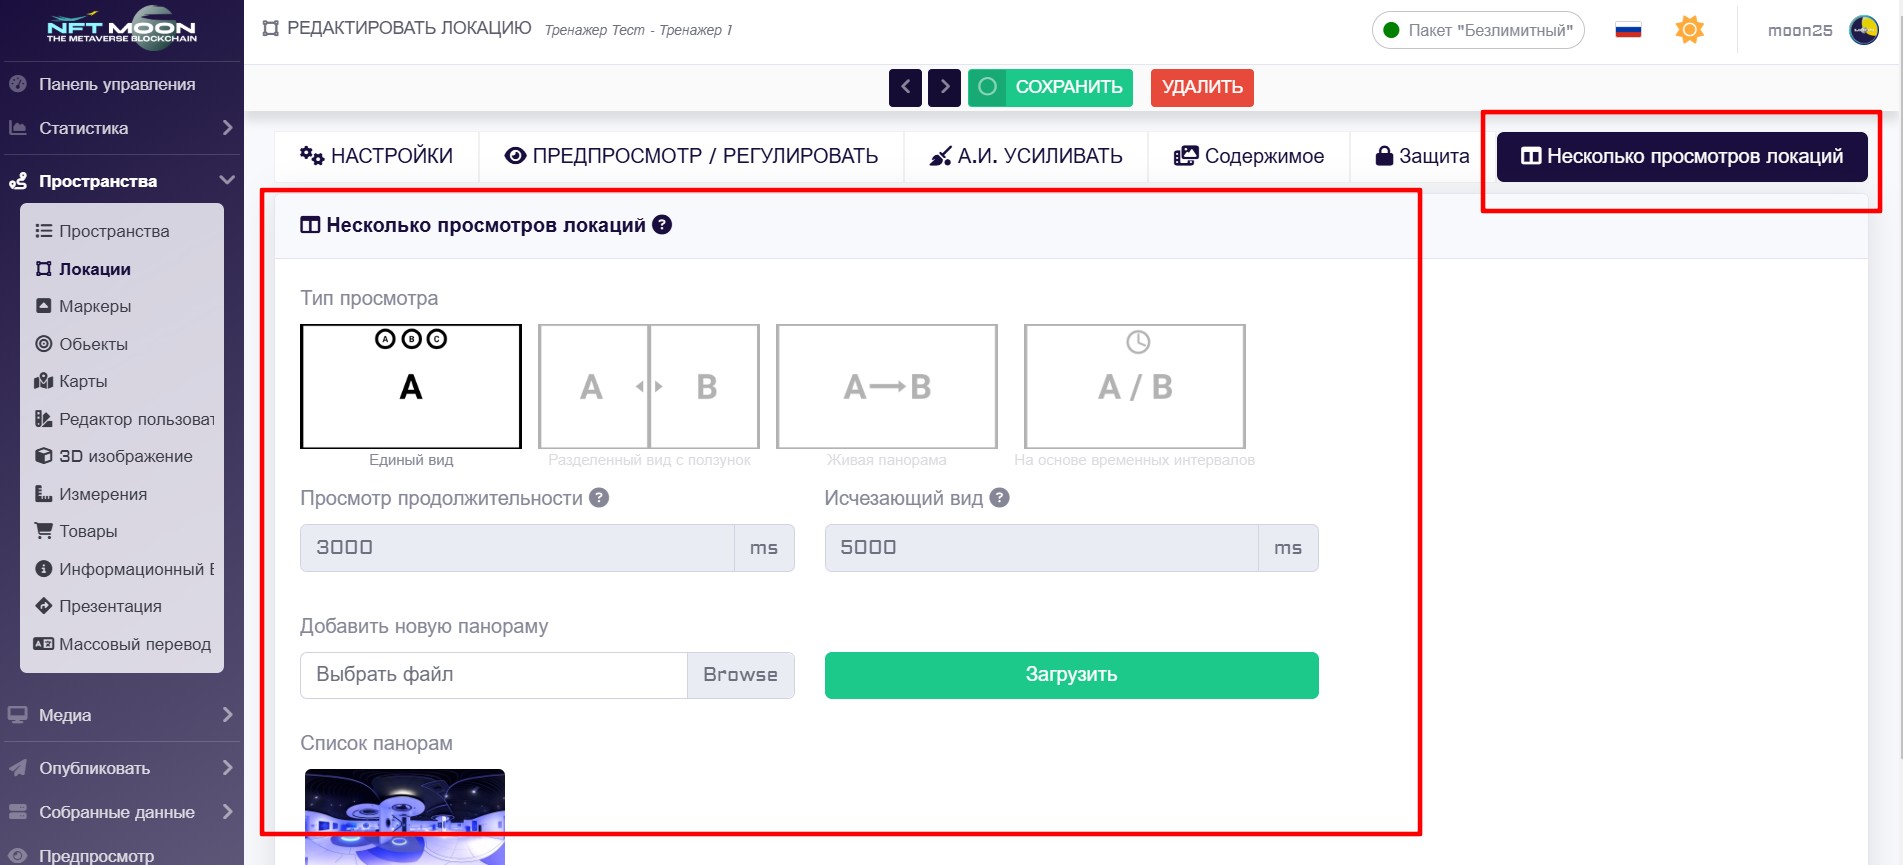
Task: Click help icon next to Исчезающий вид
Action: click(999, 498)
